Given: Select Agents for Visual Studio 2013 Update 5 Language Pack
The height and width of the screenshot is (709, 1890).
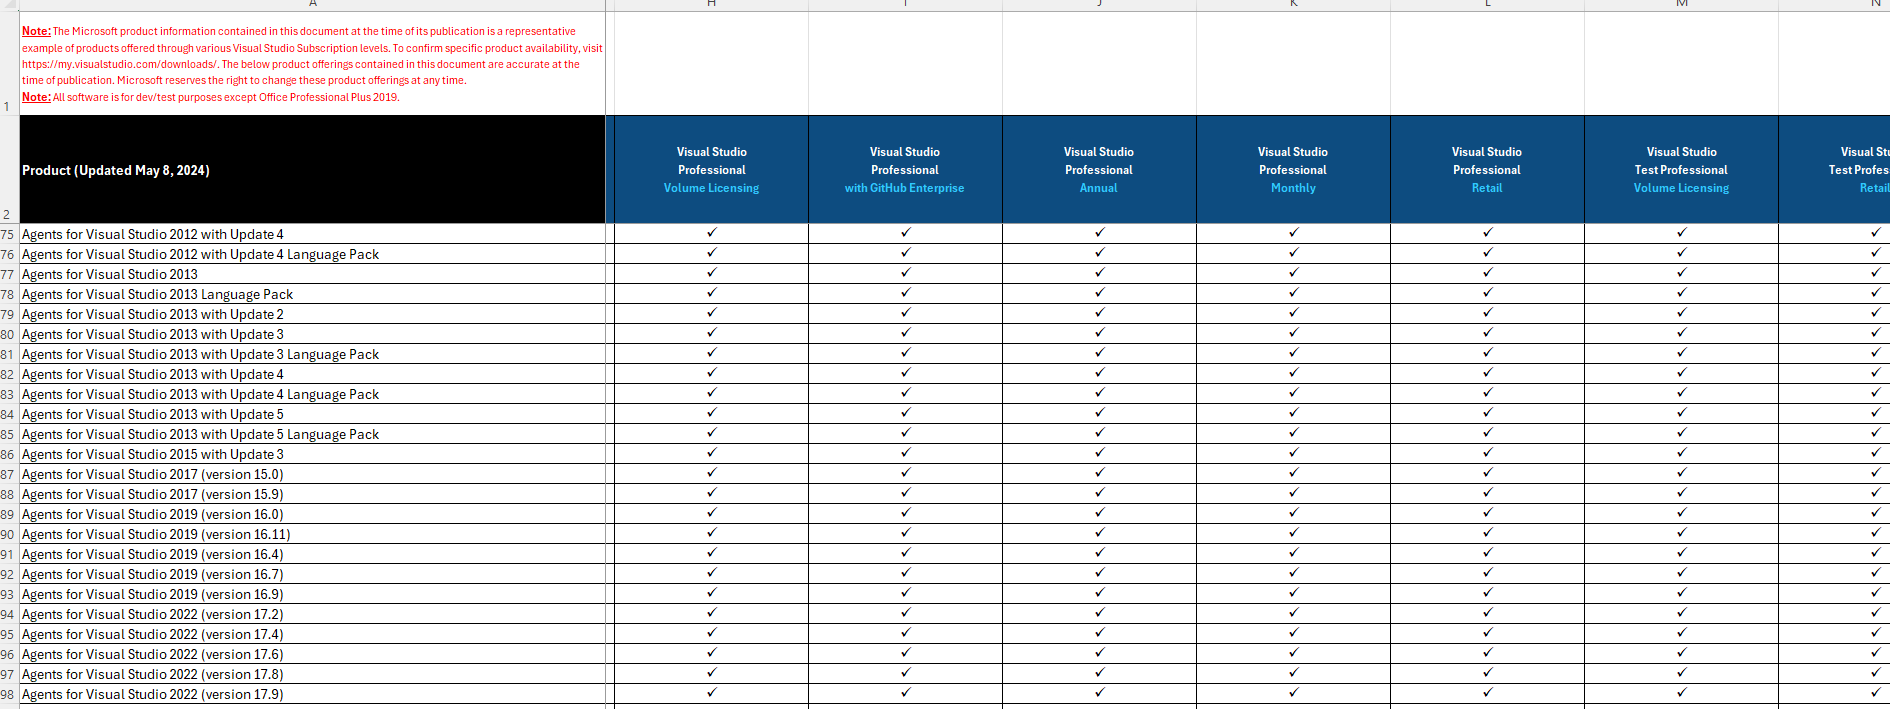Looking at the screenshot, I should (312, 434).
